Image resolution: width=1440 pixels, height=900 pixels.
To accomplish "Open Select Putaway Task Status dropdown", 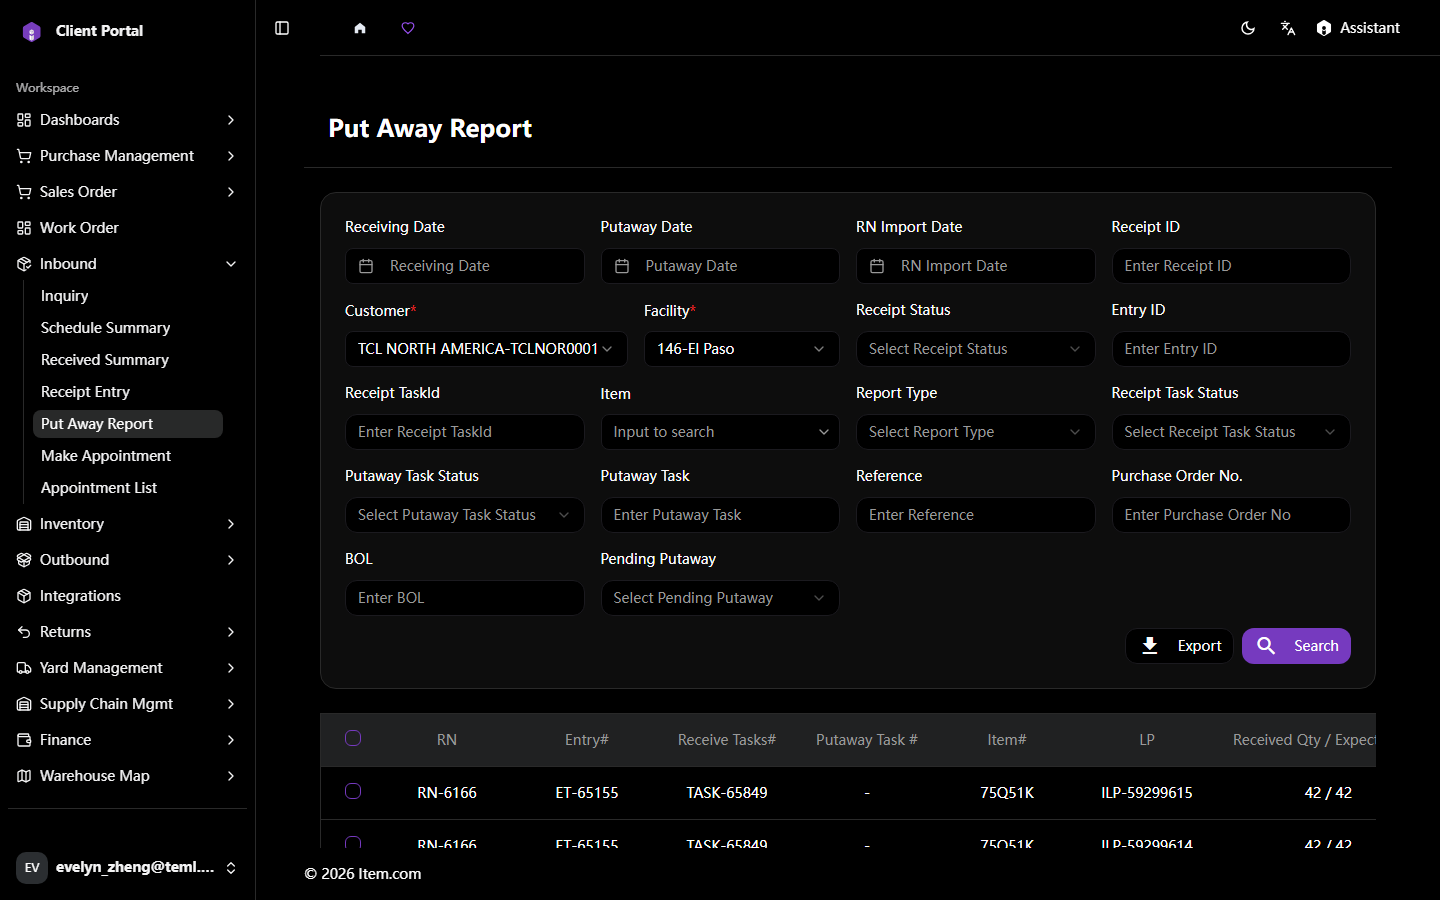I will coord(464,515).
